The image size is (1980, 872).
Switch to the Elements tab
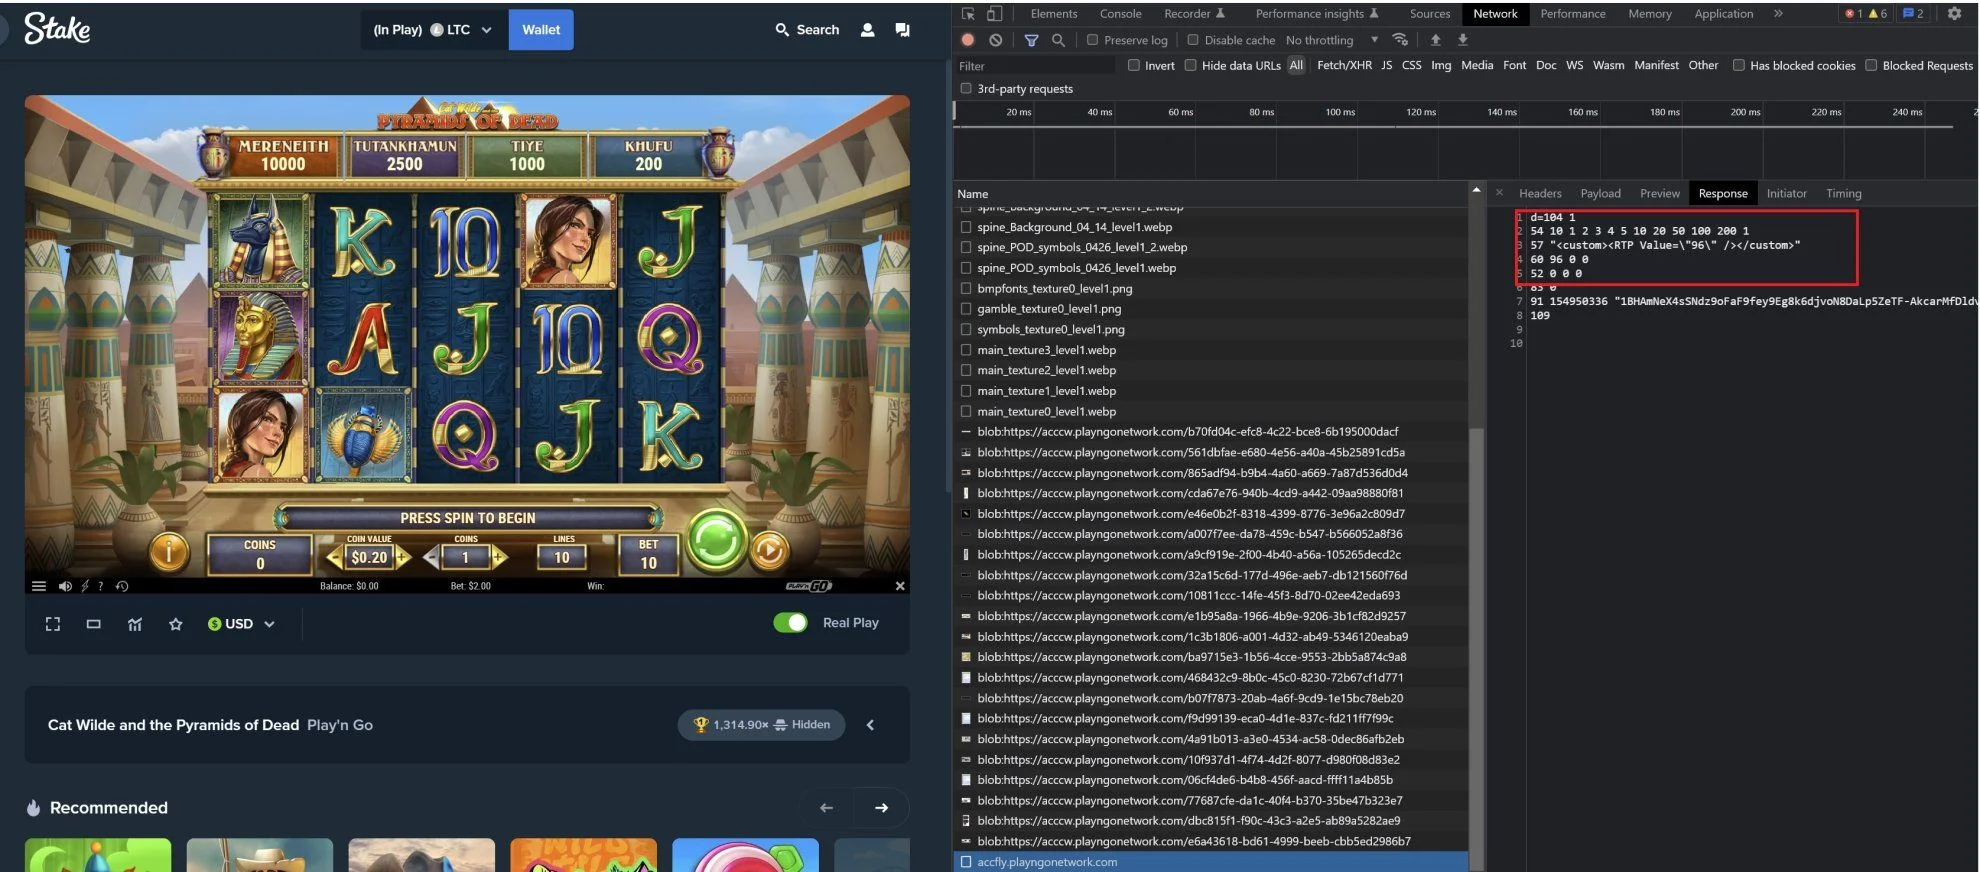tap(1054, 14)
